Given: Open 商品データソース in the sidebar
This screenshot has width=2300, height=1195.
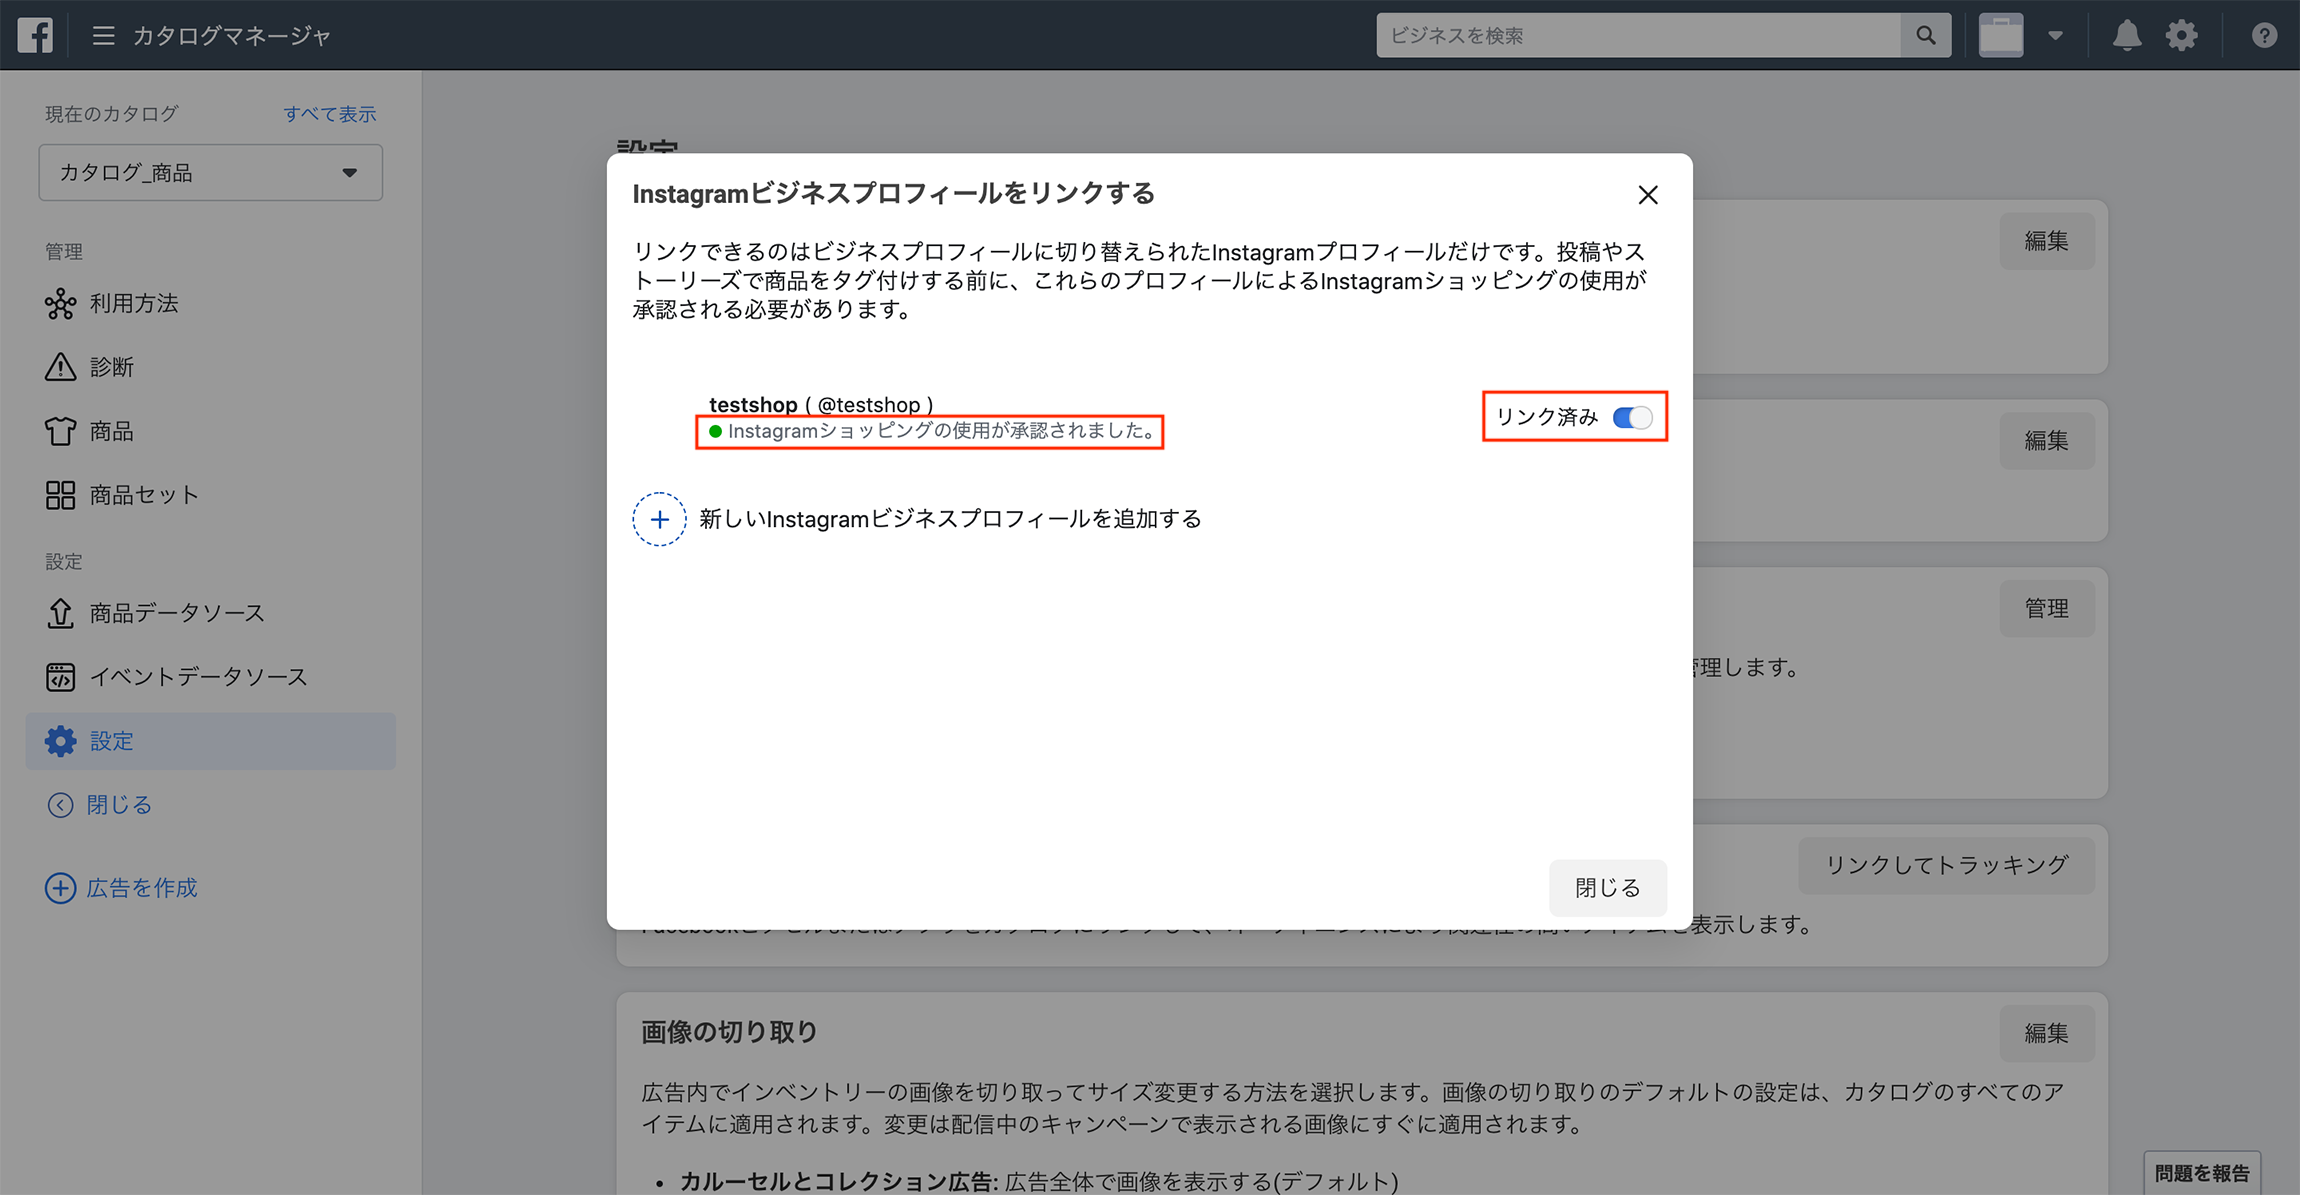Looking at the screenshot, I should point(210,613).
